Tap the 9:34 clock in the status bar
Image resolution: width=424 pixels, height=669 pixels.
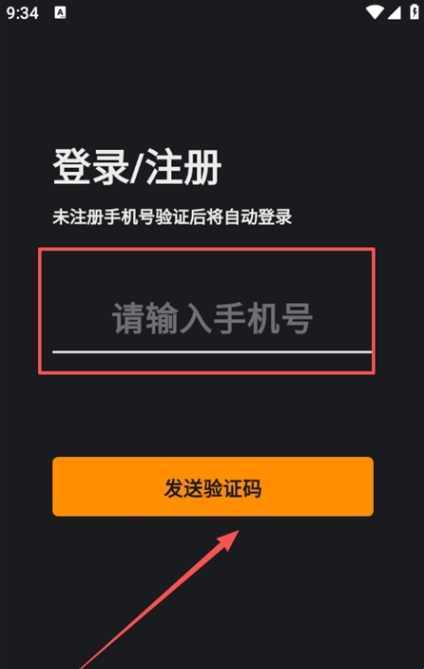pyautogui.click(x=22, y=13)
